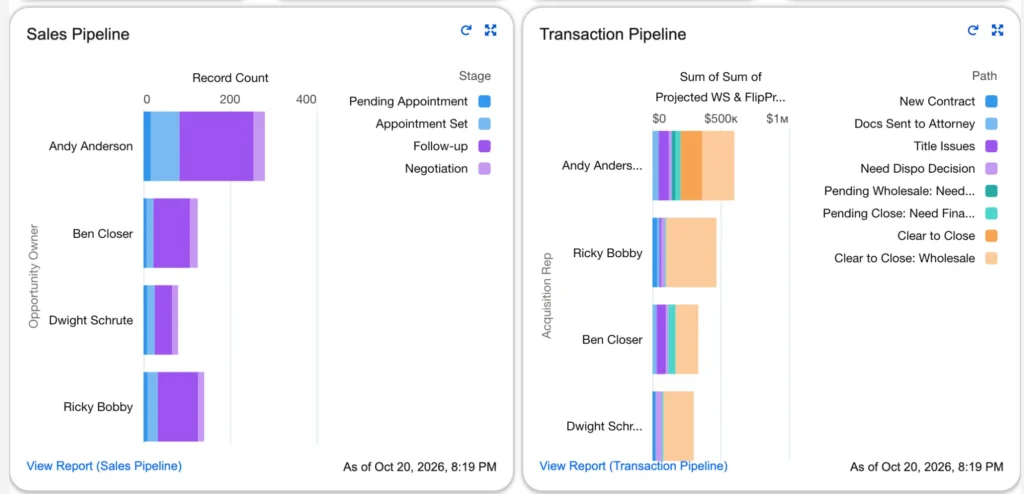
Task: Expand the Sales Pipeline chart to full view
Action: click(x=490, y=30)
